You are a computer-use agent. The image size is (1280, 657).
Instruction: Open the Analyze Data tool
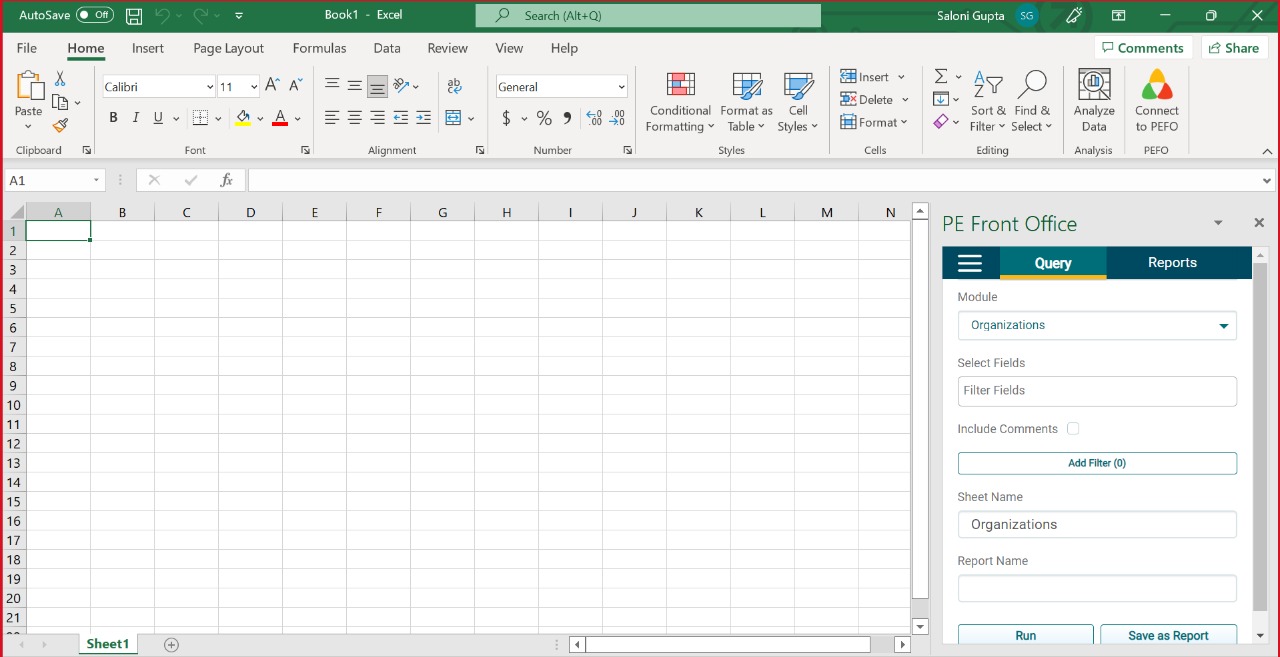tap(1094, 100)
